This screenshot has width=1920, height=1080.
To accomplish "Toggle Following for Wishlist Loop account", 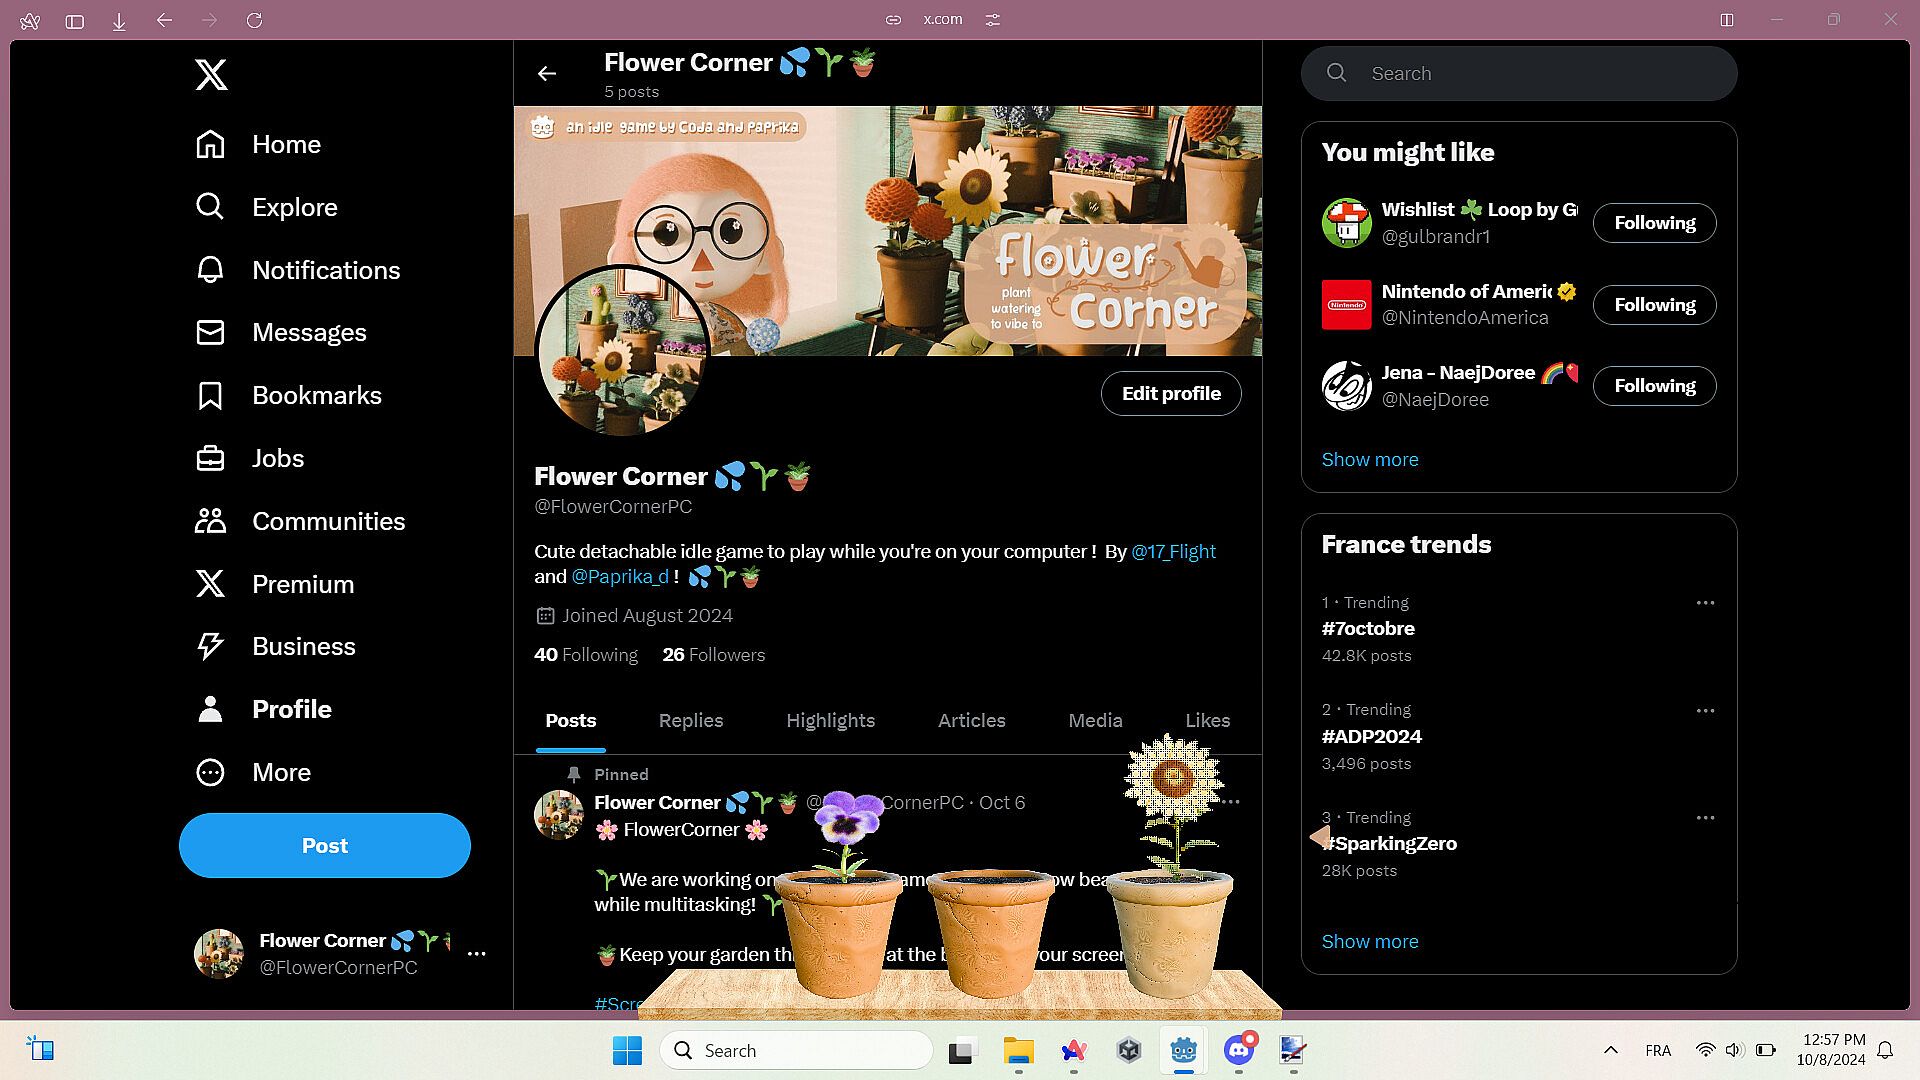I will point(1654,223).
